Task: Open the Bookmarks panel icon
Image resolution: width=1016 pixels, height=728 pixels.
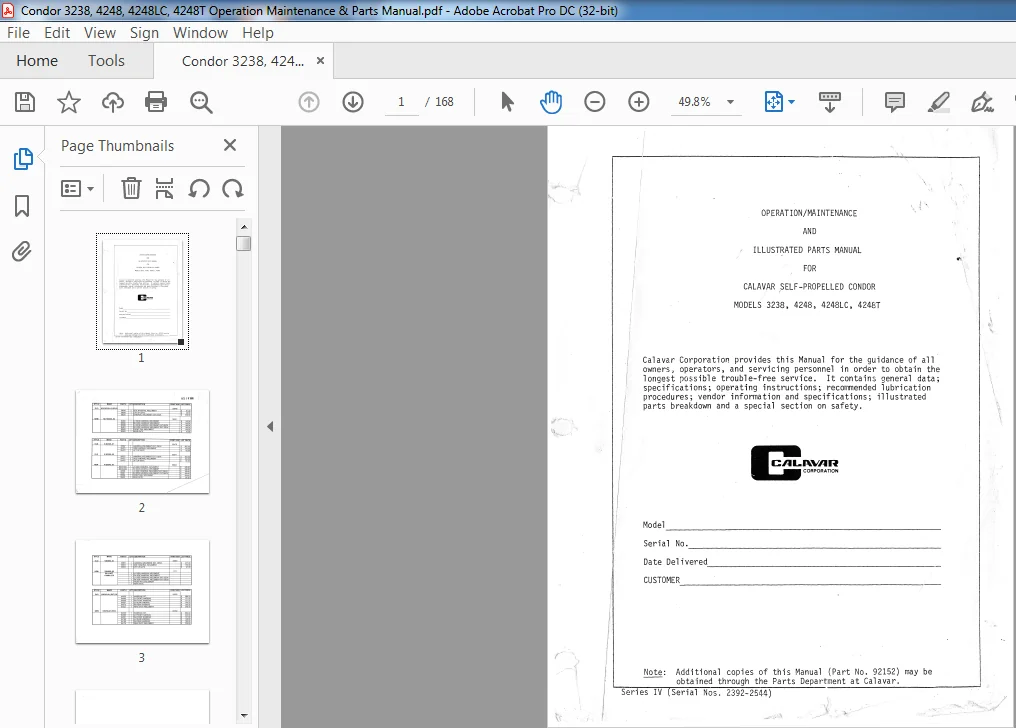Action: pyautogui.click(x=22, y=206)
